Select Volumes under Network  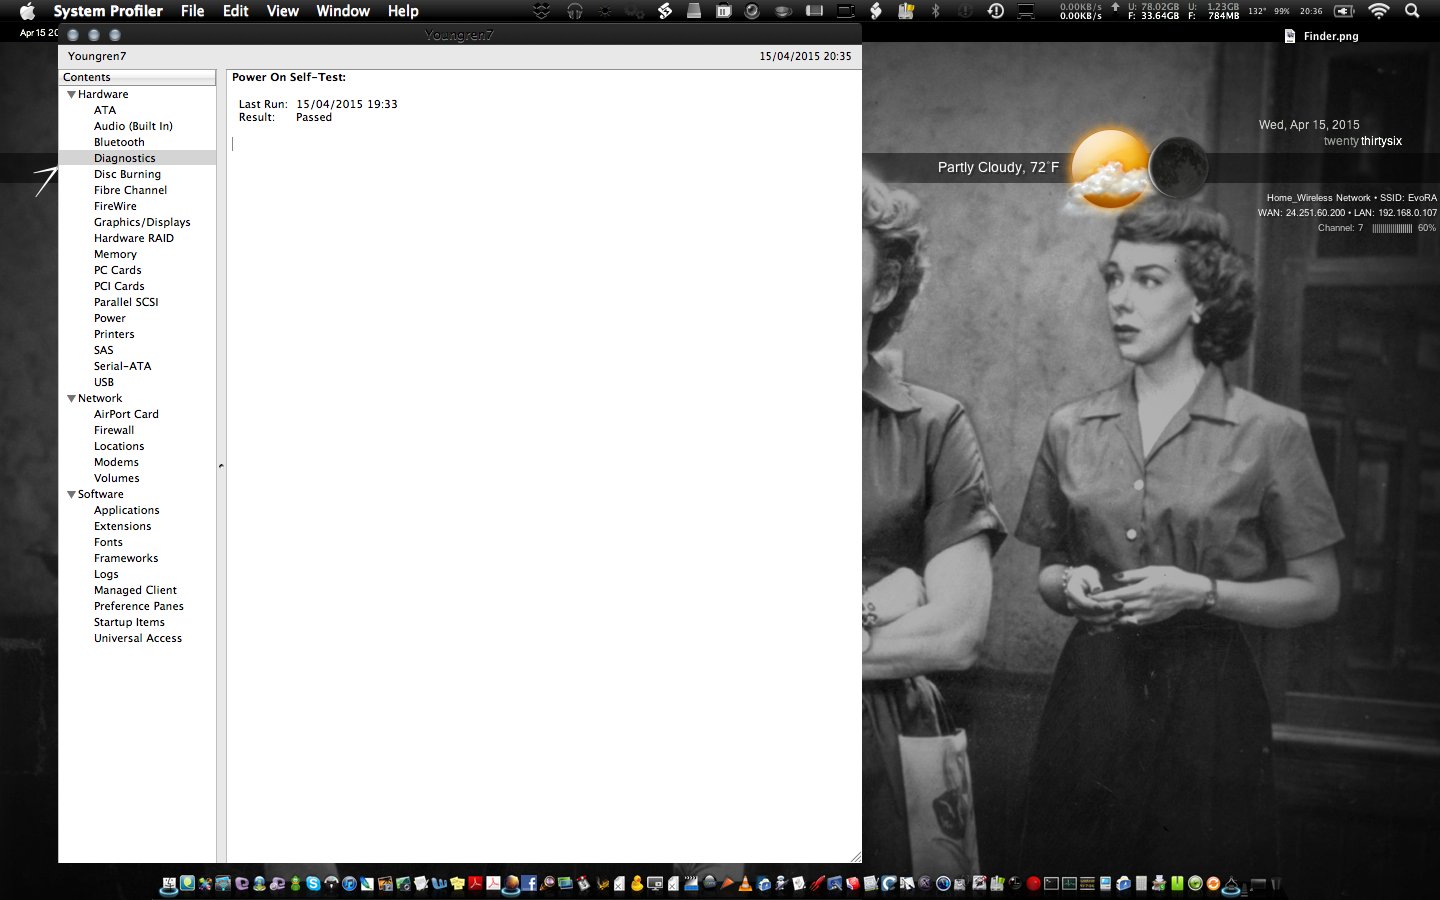(117, 478)
